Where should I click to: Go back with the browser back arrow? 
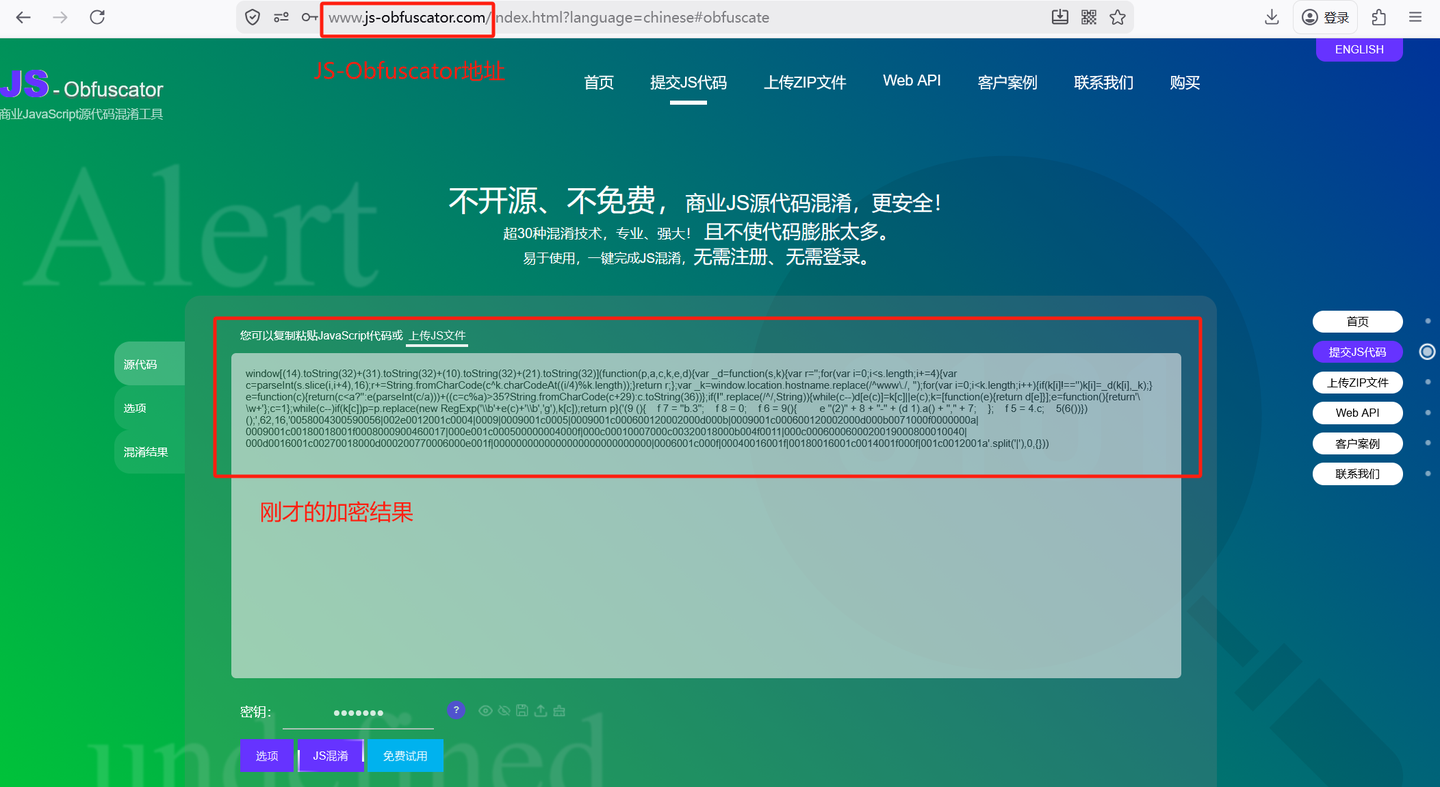[23, 17]
